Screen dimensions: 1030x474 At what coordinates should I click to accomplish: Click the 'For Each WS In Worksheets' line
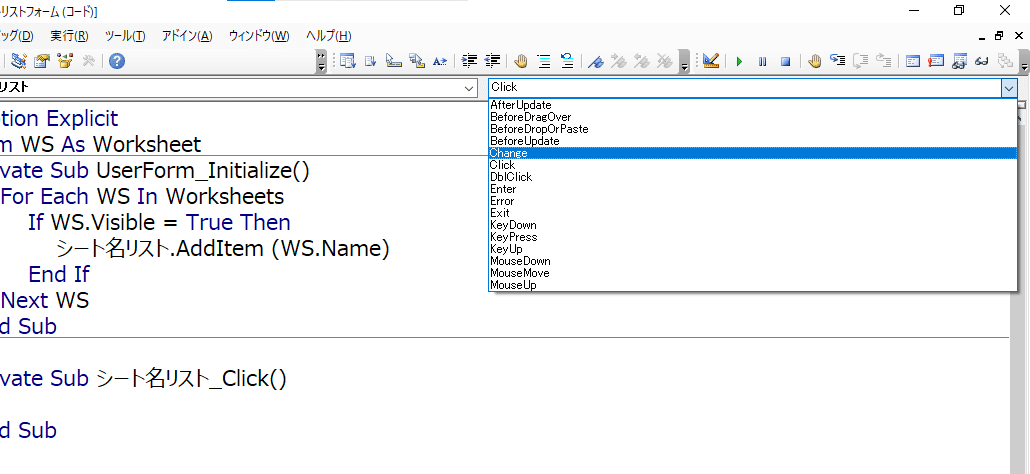143,196
